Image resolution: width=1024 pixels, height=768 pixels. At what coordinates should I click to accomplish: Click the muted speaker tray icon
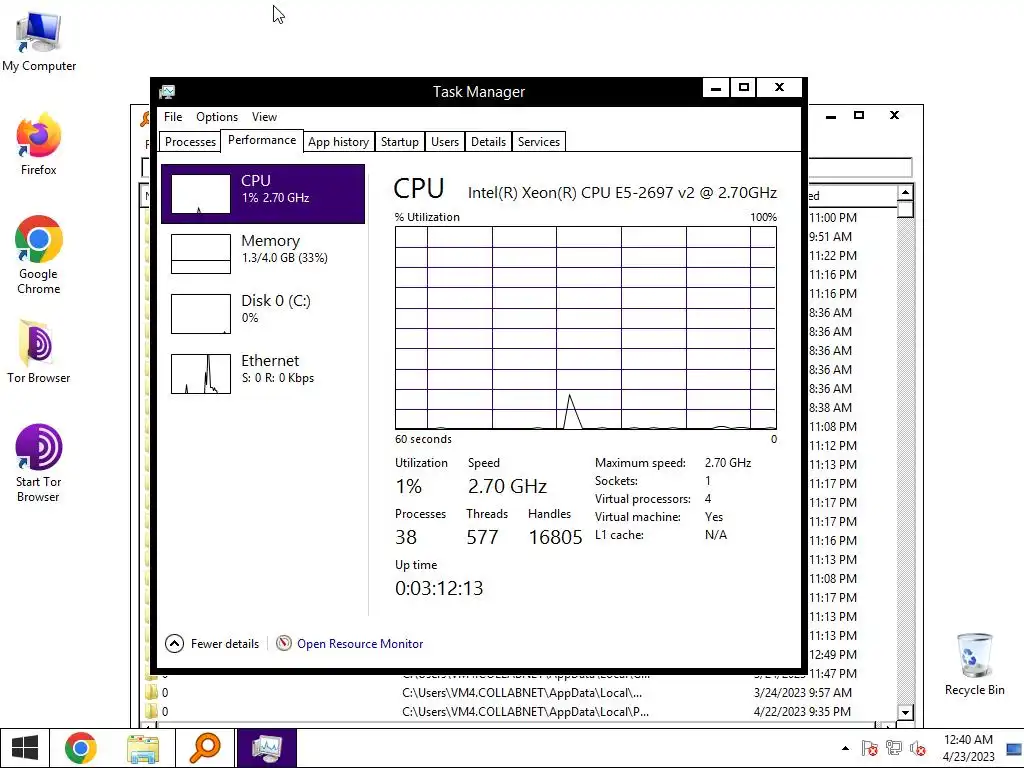coord(918,748)
